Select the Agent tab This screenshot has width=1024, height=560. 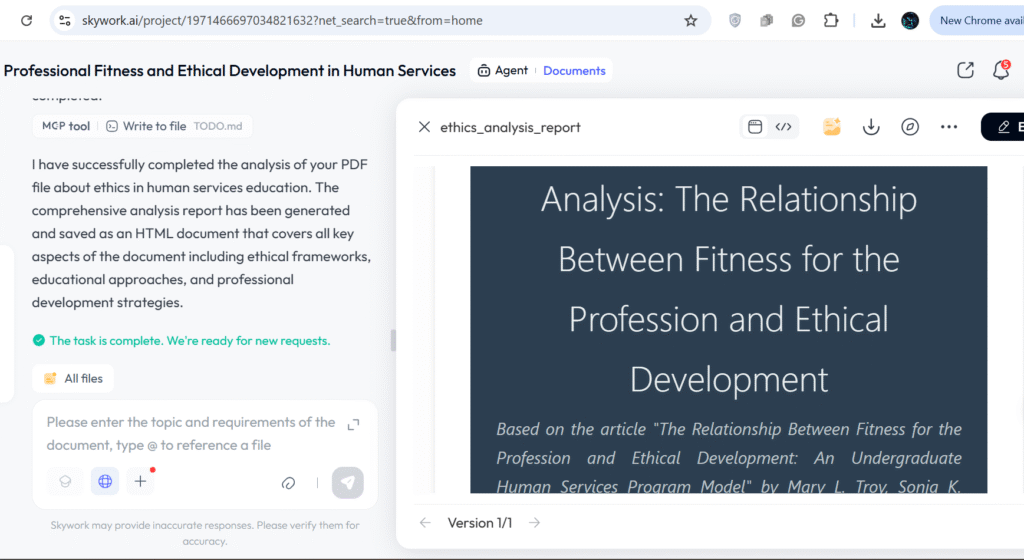coord(503,71)
